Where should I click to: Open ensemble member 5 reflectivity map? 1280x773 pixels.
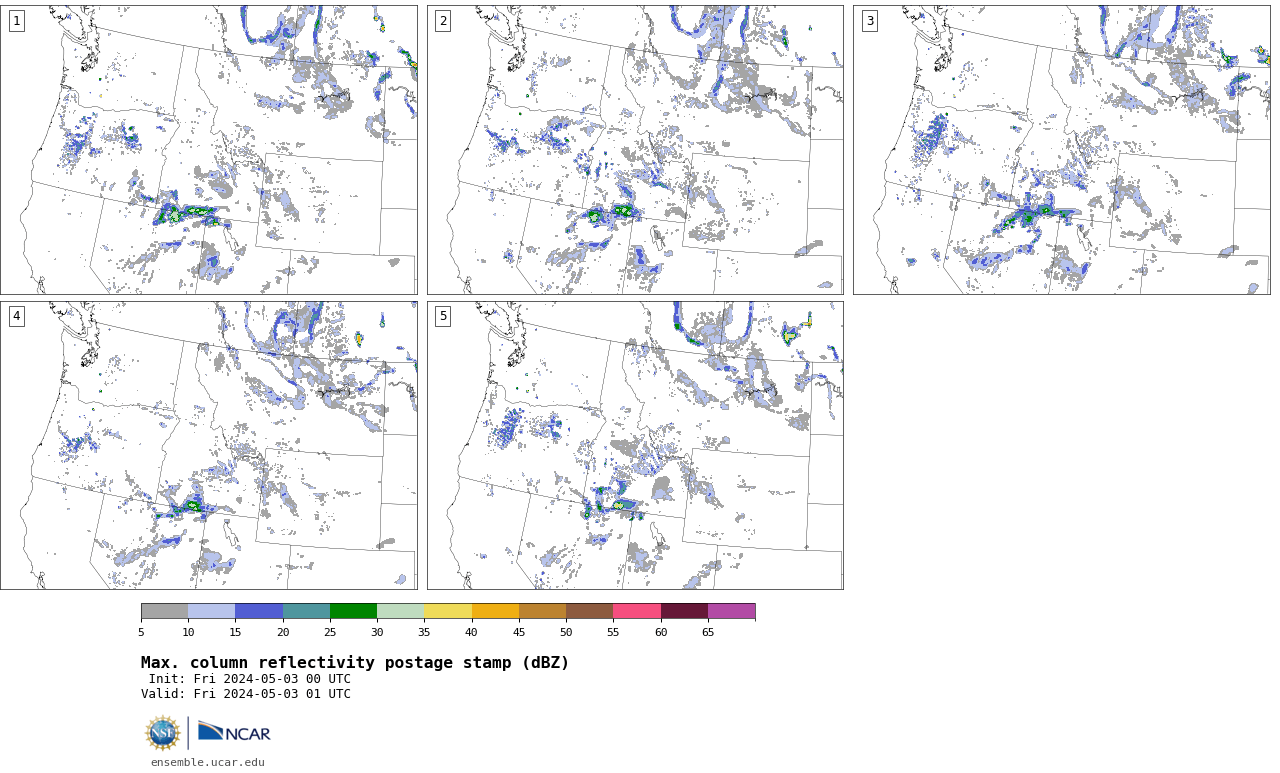coord(635,446)
